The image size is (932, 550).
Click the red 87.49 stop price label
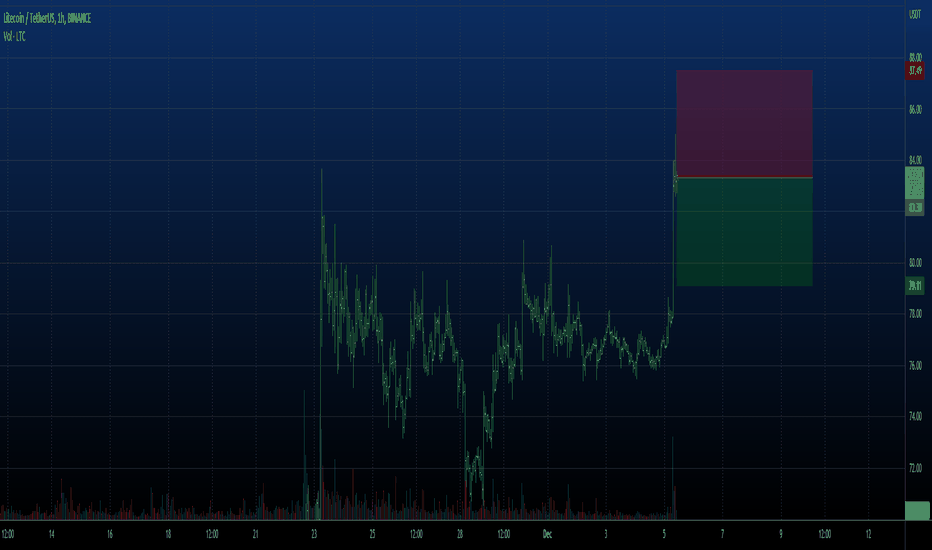(915, 71)
